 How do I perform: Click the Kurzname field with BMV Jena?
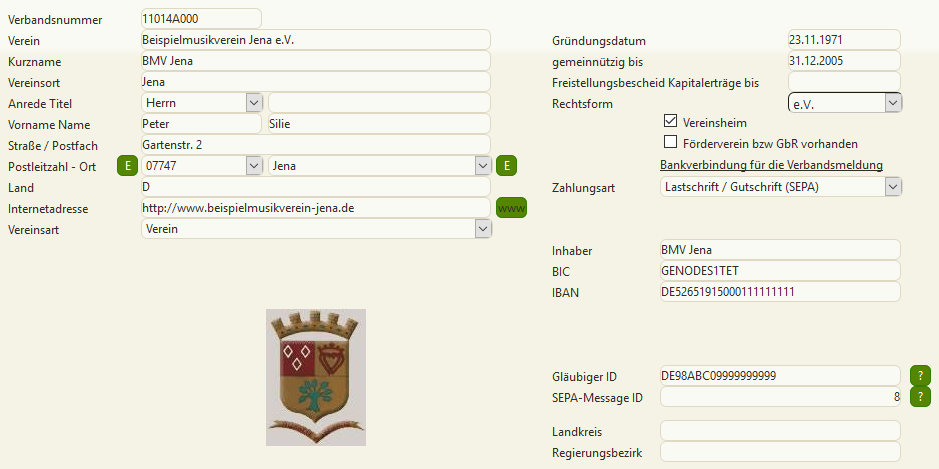[x=316, y=60]
